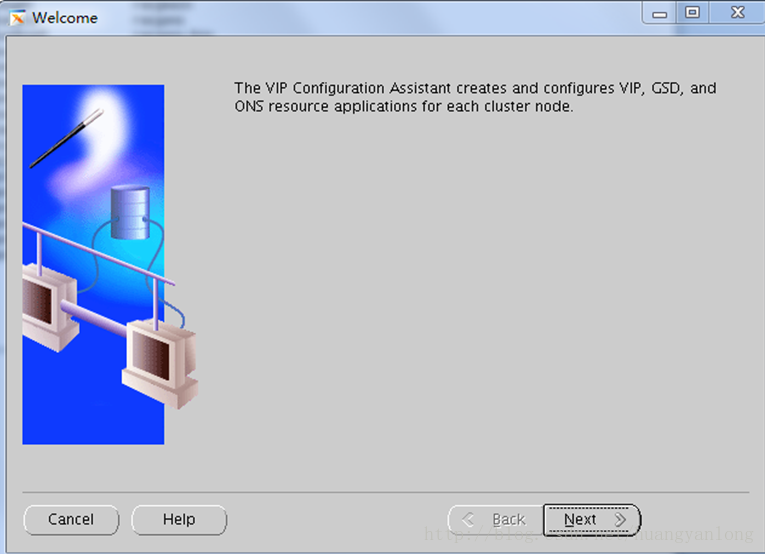This screenshot has height=554, width=765.
Task: Click the Oracle app icon in the title bar
Action: 18,18
